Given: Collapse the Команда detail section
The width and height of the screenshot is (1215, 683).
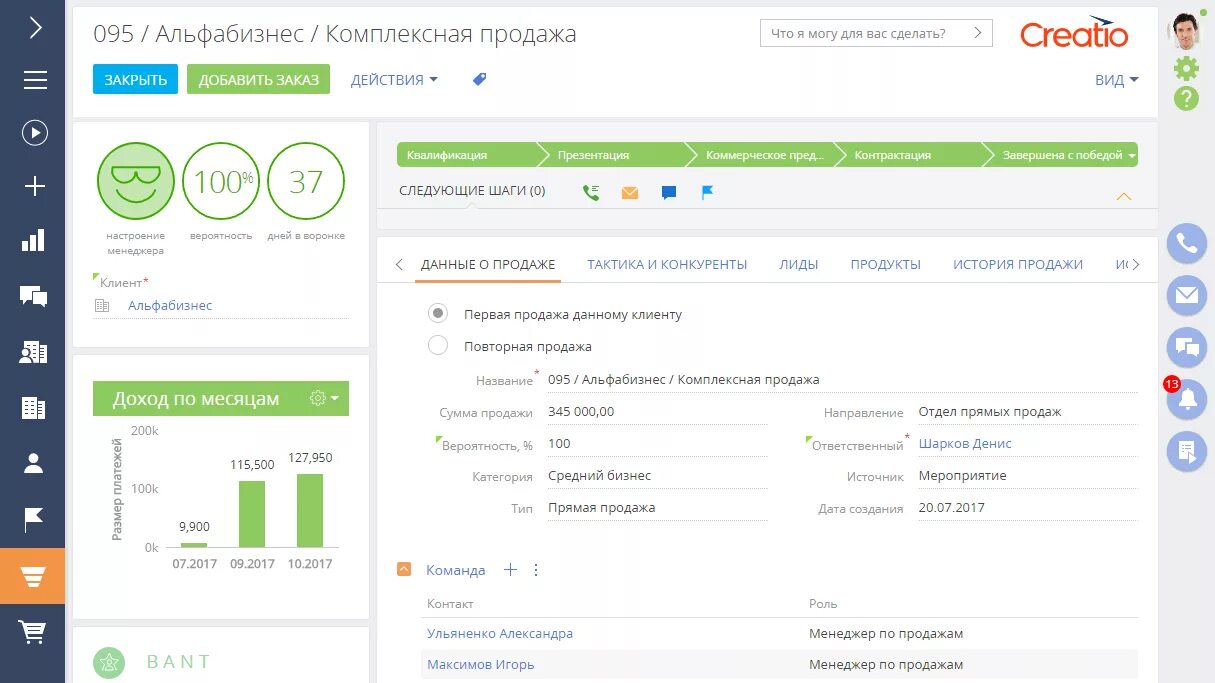Looking at the screenshot, I should point(404,570).
